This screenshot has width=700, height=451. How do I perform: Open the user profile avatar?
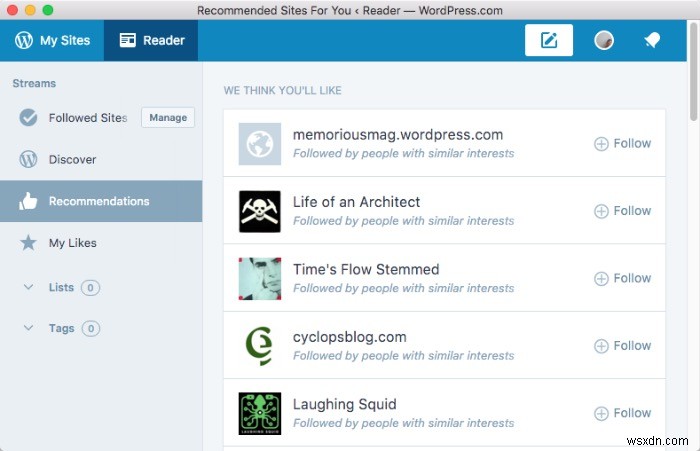point(604,40)
